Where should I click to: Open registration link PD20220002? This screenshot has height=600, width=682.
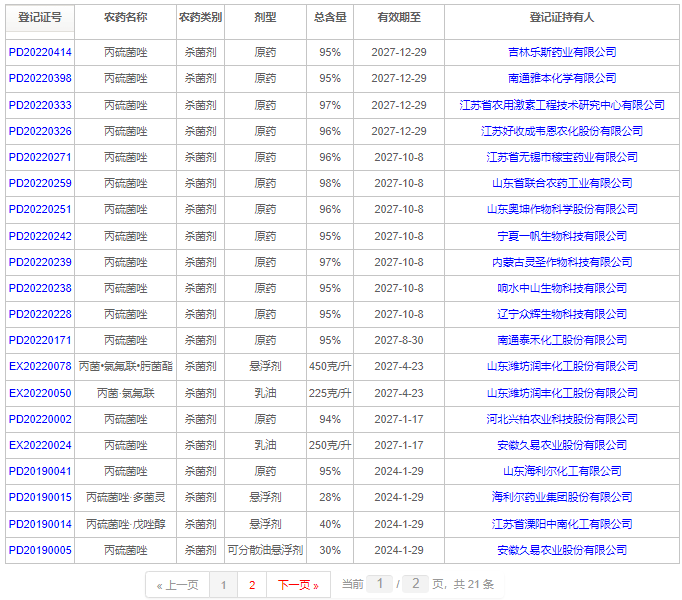pos(40,419)
